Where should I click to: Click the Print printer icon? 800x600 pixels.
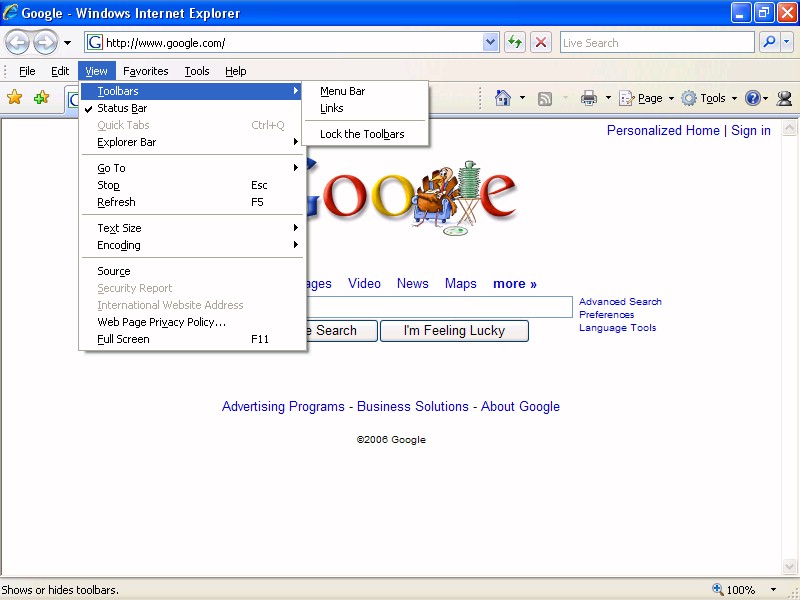[589, 98]
